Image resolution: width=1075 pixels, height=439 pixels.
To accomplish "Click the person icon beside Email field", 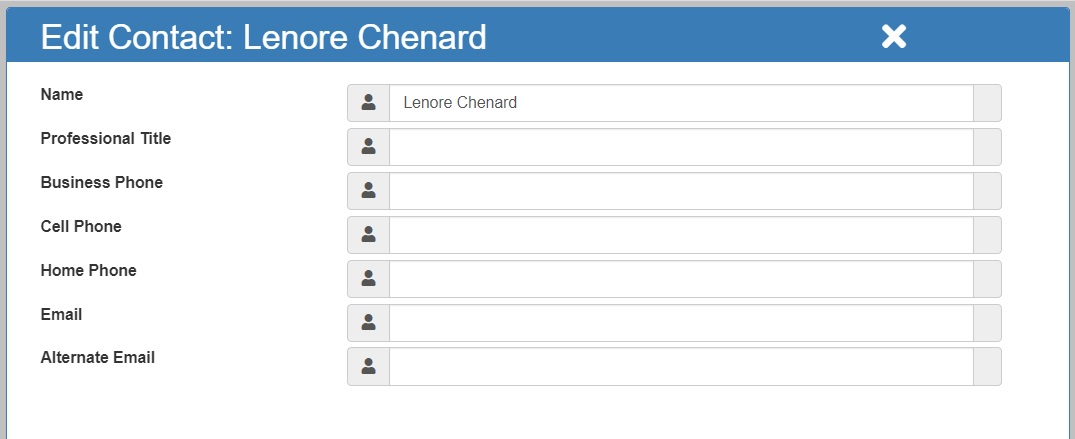I will point(369,322).
